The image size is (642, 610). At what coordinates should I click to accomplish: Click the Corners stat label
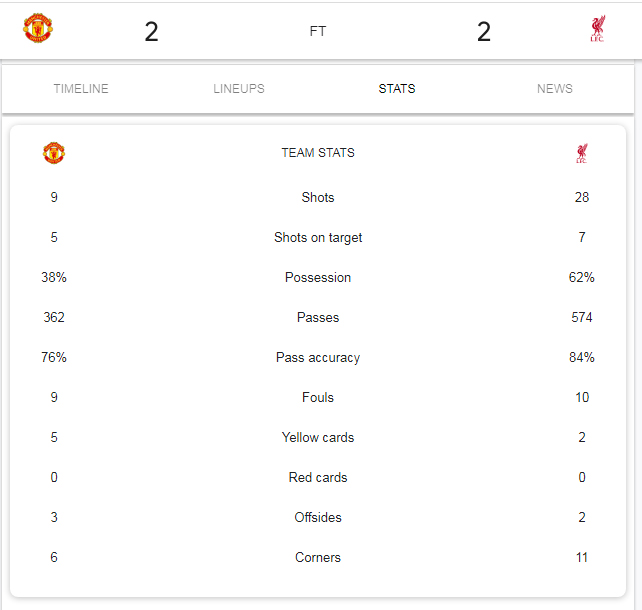coord(318,557)
